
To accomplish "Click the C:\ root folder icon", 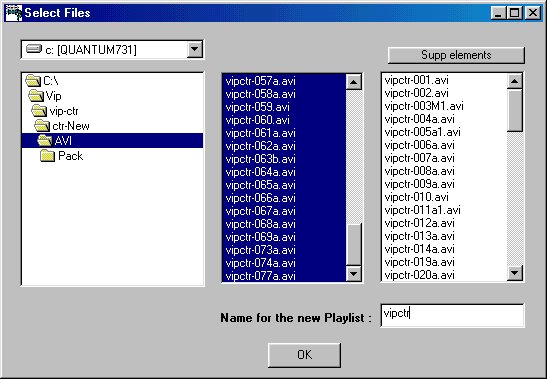I will (x=33, y=81).
